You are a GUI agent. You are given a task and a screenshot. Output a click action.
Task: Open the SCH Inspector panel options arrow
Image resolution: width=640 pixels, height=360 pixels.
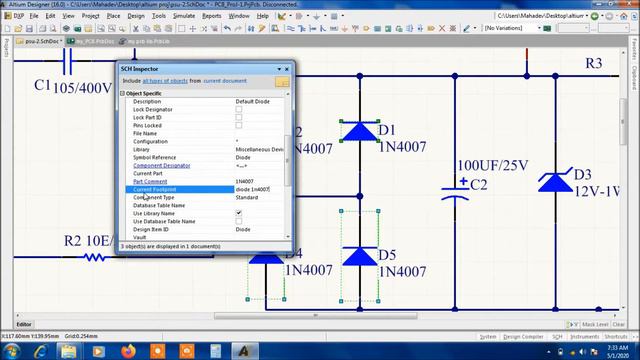pyautogui.click(x=279, y=69)
